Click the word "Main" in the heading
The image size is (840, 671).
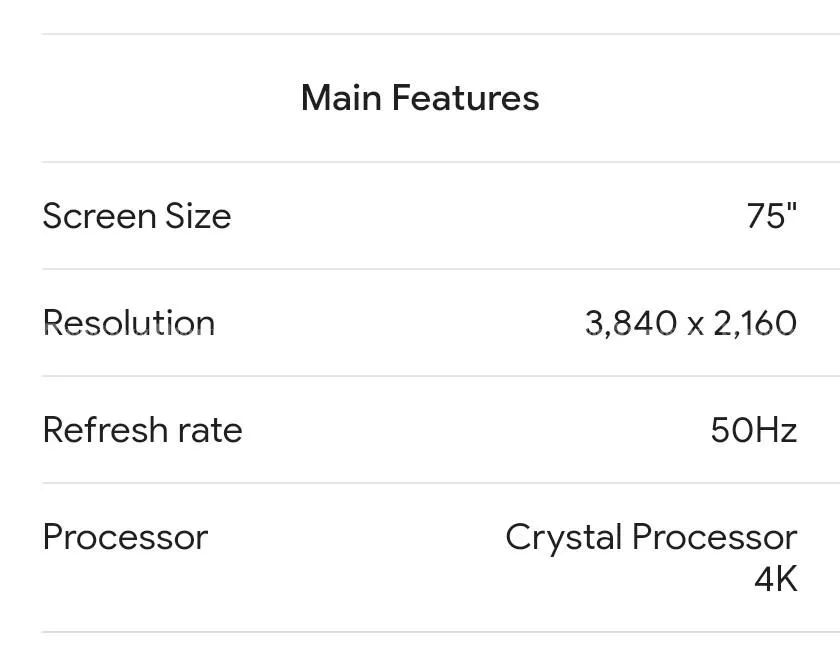tap(341, 98)
